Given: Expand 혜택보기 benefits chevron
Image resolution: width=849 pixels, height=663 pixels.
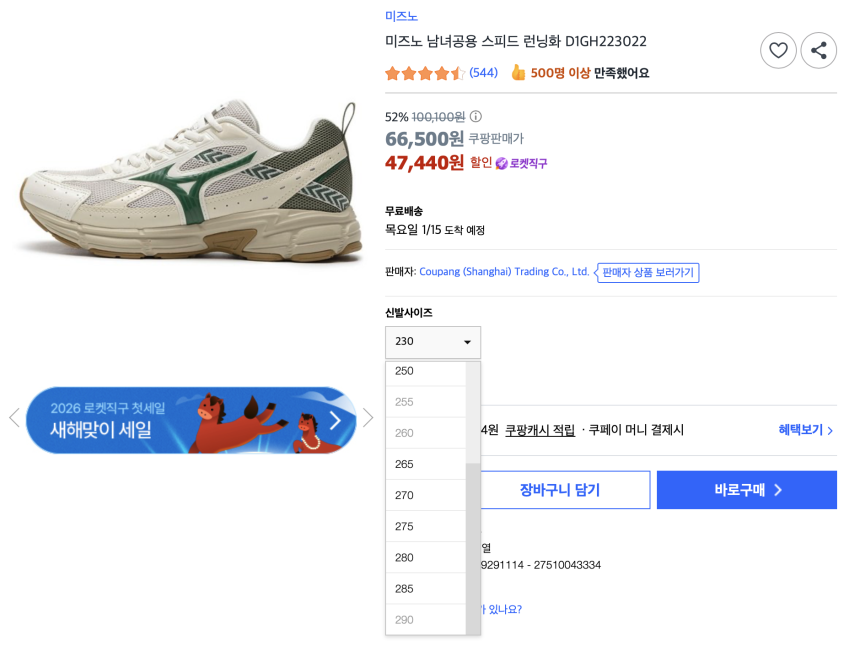Looking at the screenshot, I should coord(806,430).
